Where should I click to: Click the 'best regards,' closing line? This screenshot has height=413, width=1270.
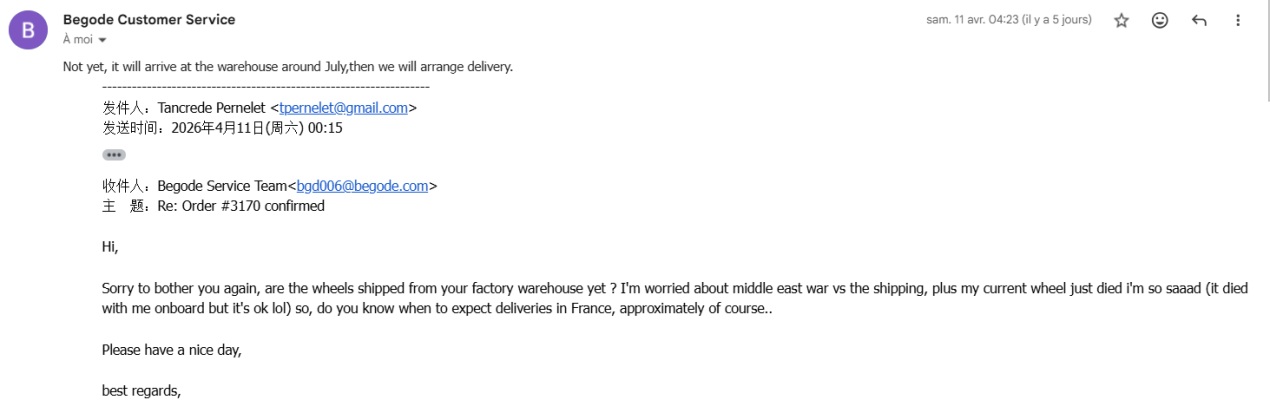(141, 390)
